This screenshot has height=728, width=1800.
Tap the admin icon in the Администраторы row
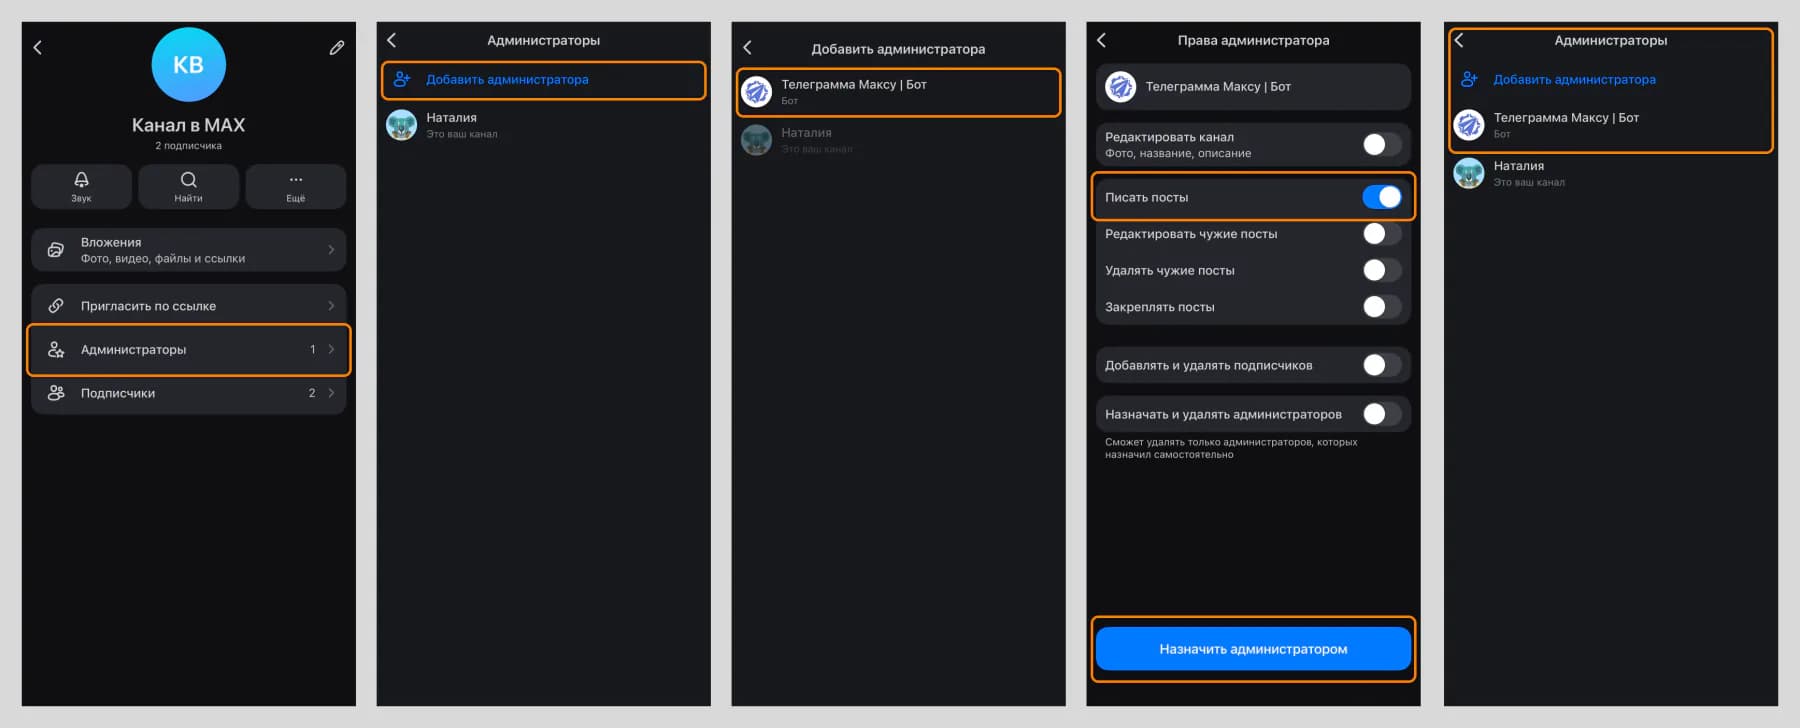click(56, 349)
